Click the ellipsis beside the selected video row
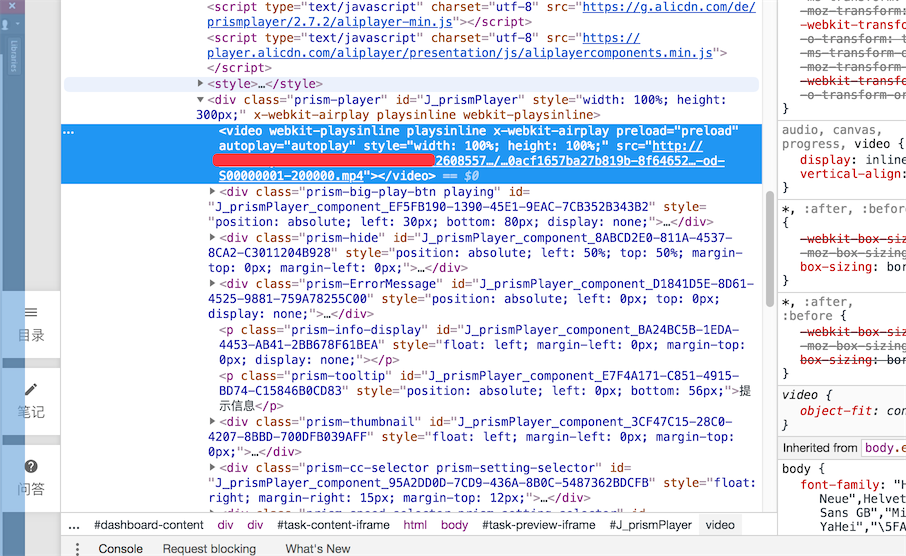This screenshot has height=556, width=906. (69, 132)
